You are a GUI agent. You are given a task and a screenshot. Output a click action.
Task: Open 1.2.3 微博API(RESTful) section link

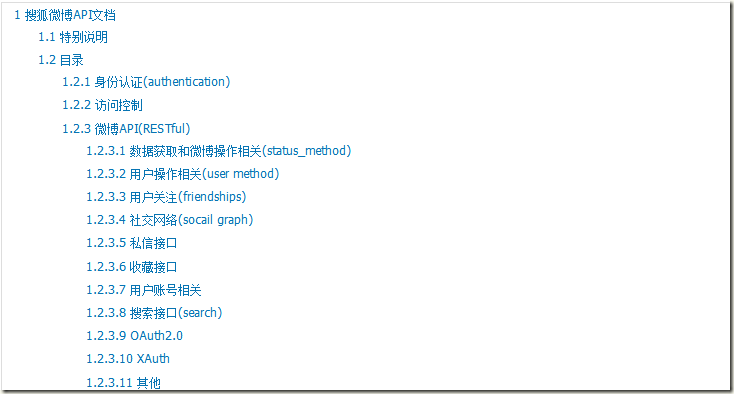click(126, 128)
